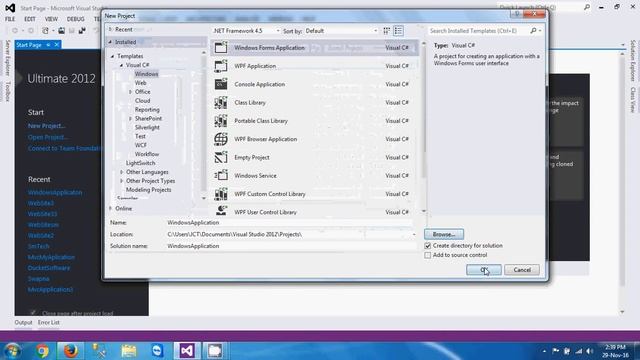
Task: Expand Other Project Types node
Action: pos(122,181)
